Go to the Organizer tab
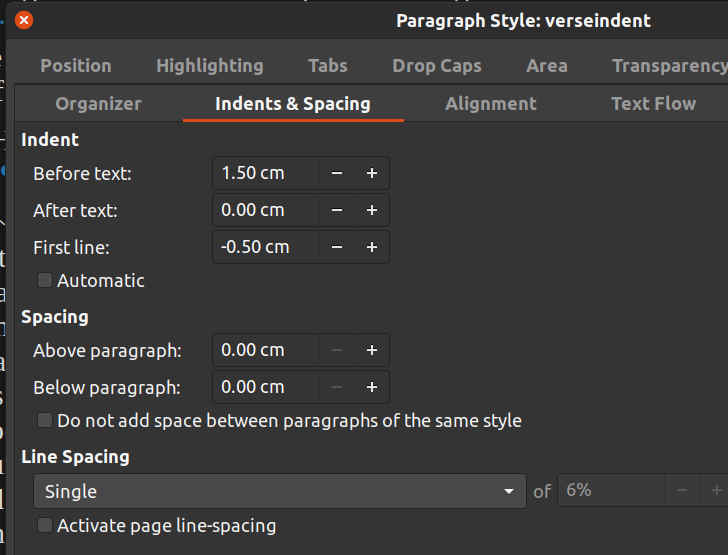 pyautogui.click(x=98, y=104)
